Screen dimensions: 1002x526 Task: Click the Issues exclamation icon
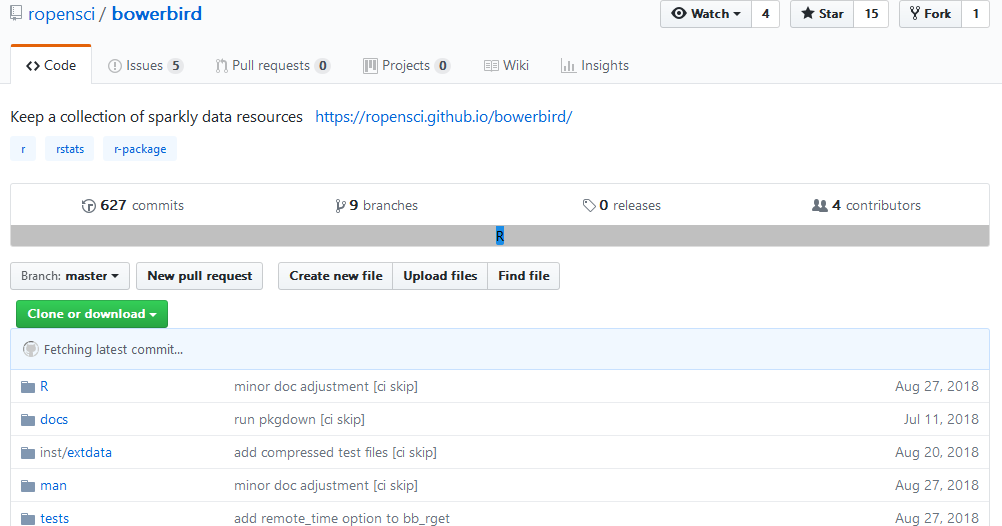114,66
